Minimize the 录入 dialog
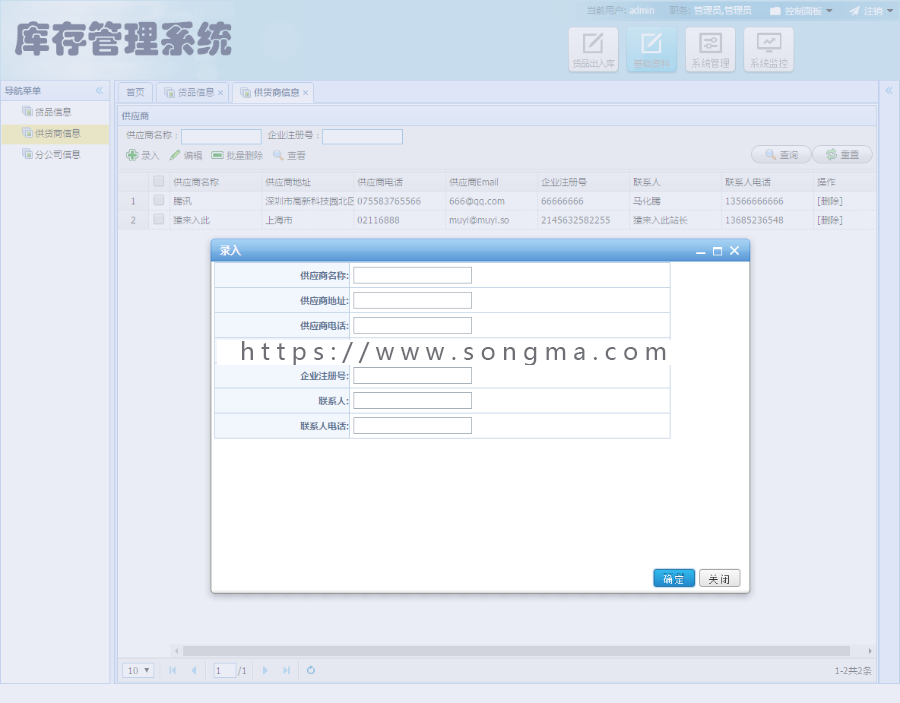This screenshot has height=703, width=900. (700, 251)
